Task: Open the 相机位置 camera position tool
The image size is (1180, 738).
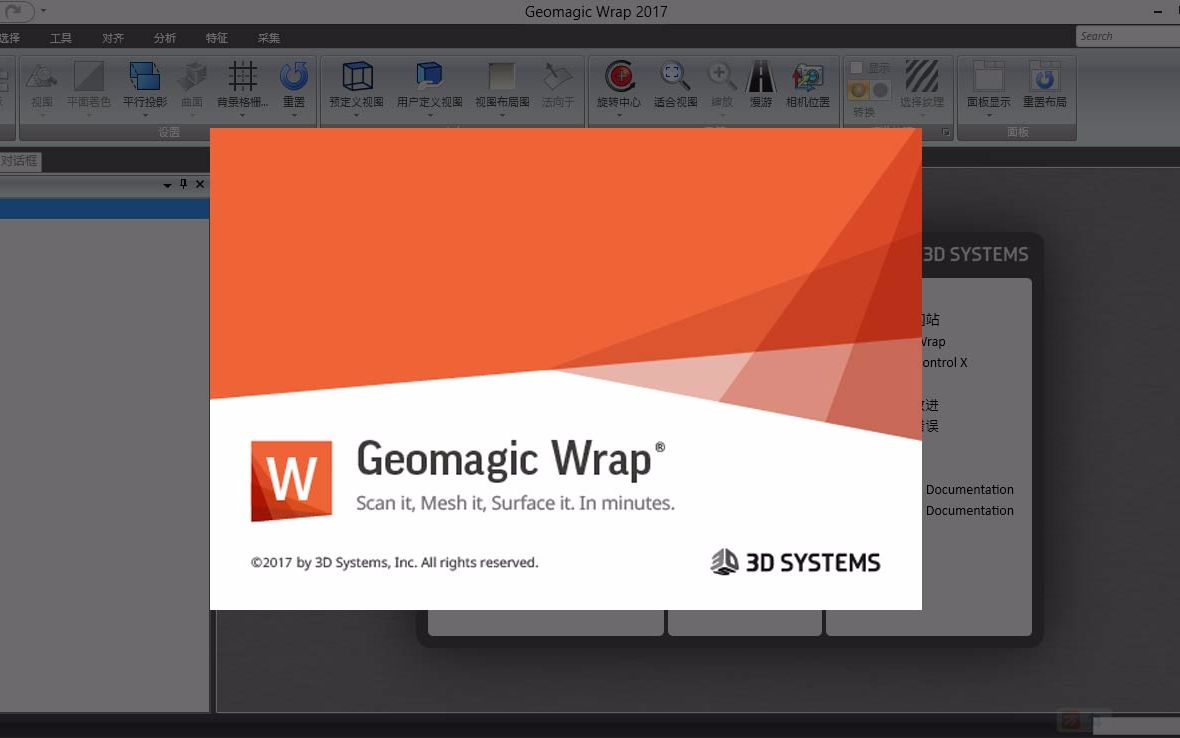Action: point(807,84)
